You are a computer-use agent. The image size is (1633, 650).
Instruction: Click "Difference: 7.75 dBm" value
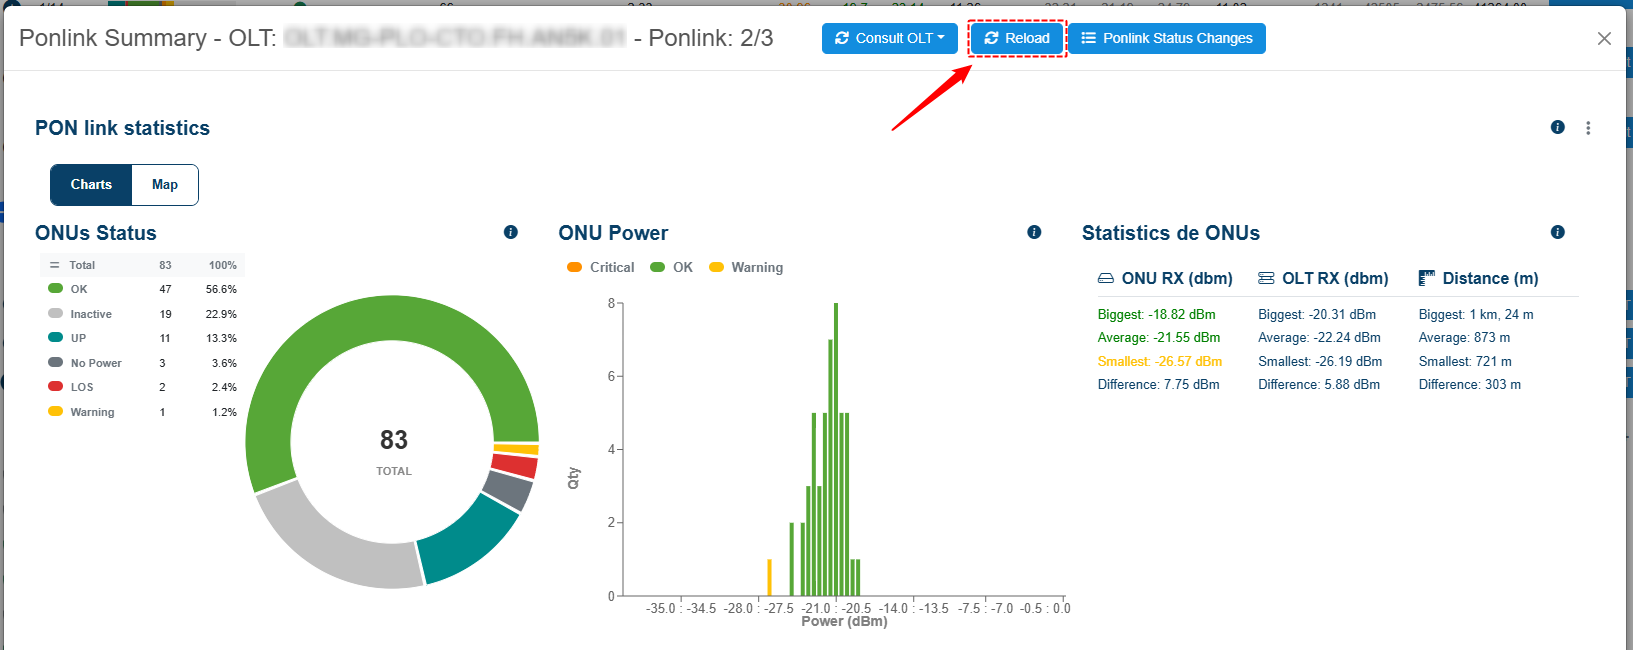coord(1159,384)
